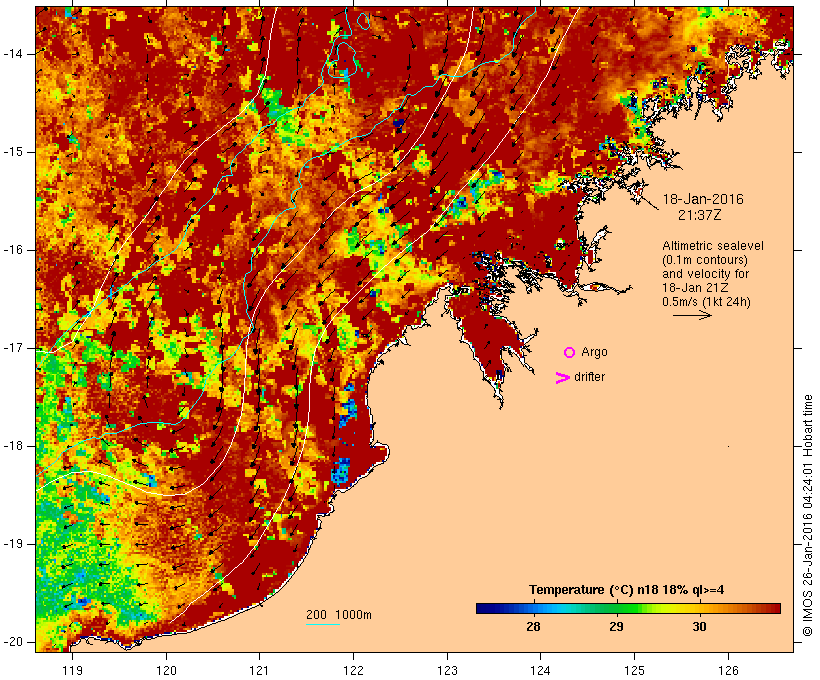Viewport: 820px width, 680px height.
Task: Click the temperature colorbar at 28 degrees
Action: (533, 608)
